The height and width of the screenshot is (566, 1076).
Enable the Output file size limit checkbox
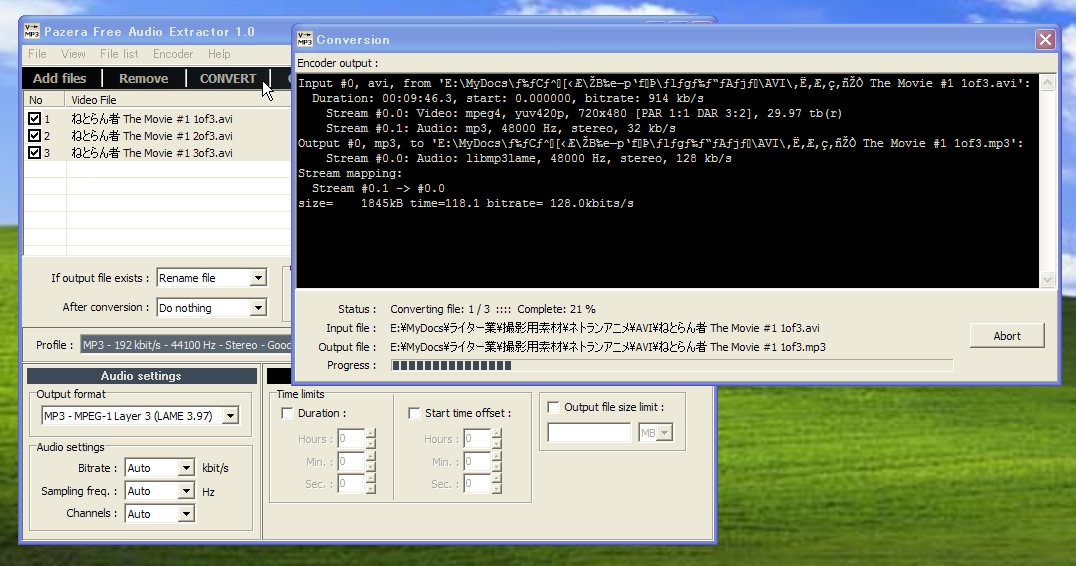553,407
